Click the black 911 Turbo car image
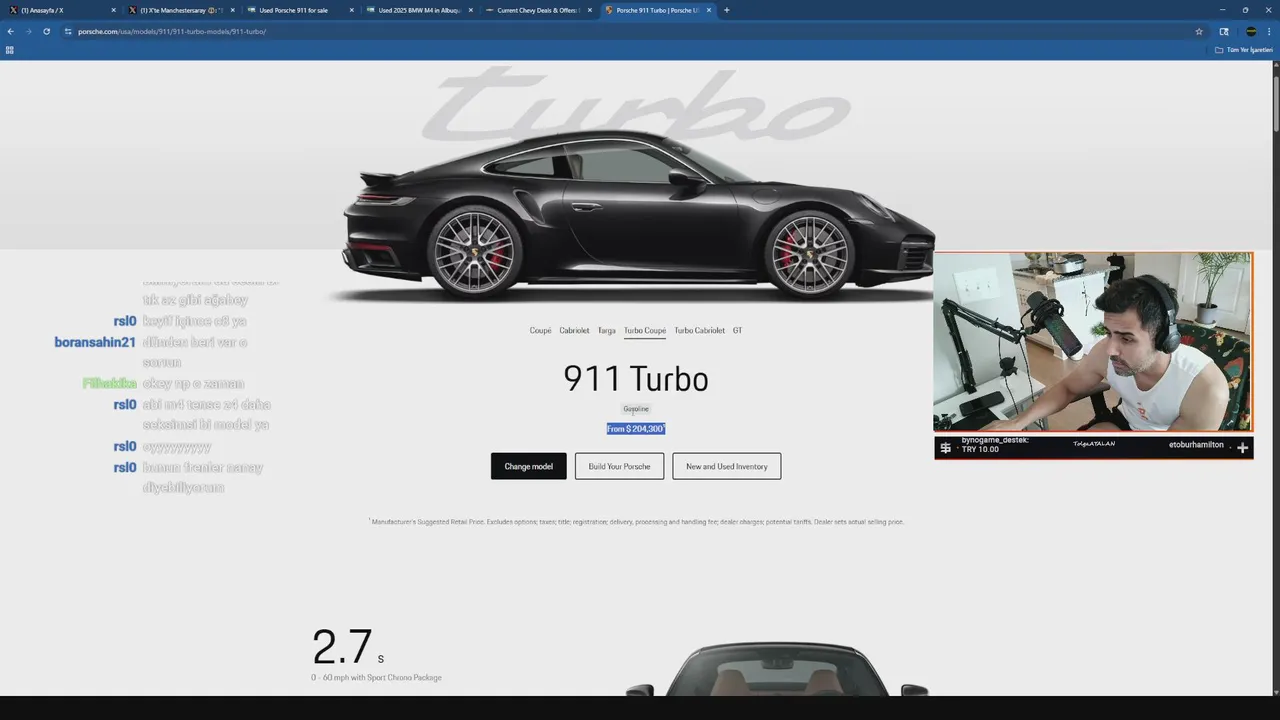The width and height of the screenshot is (1280, 720). 637,218
